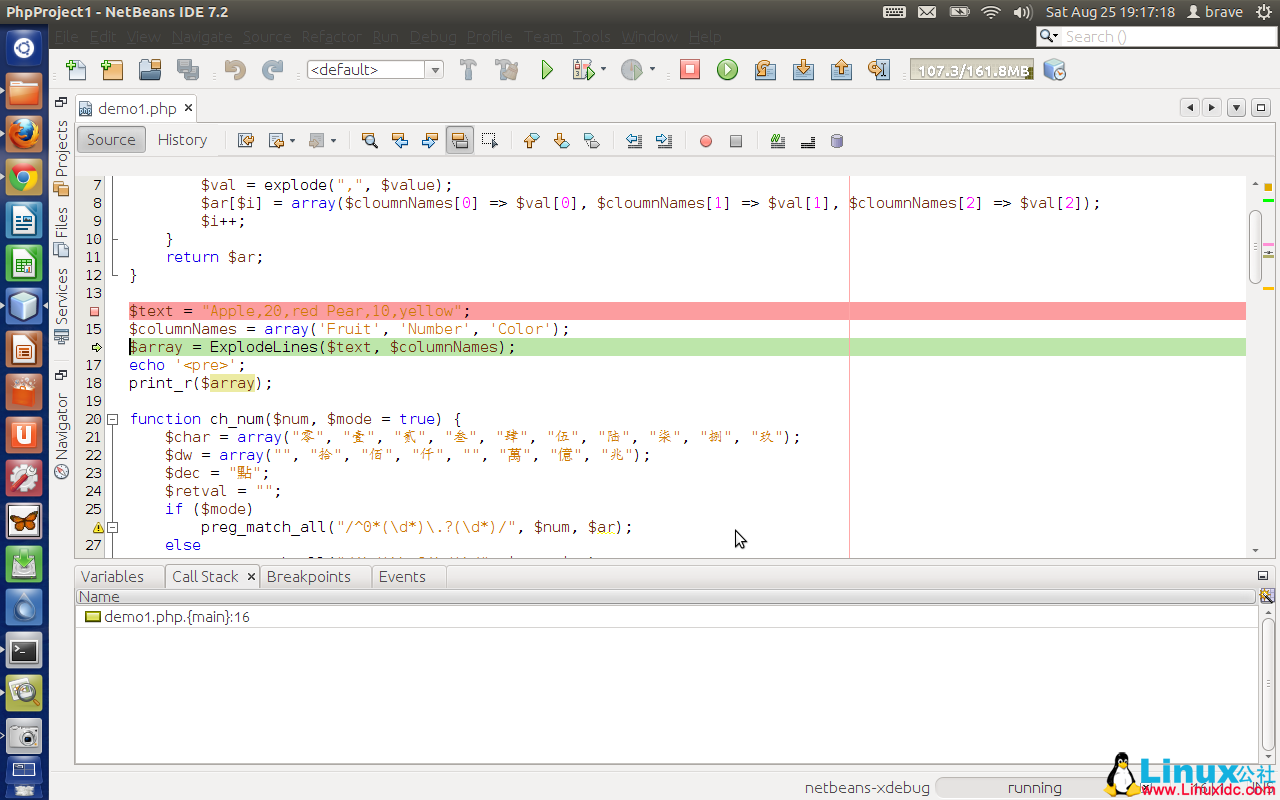This screenshot has width=1280, height=800.
Task: Go to next bookmark icon
Action: pos(562,141)
